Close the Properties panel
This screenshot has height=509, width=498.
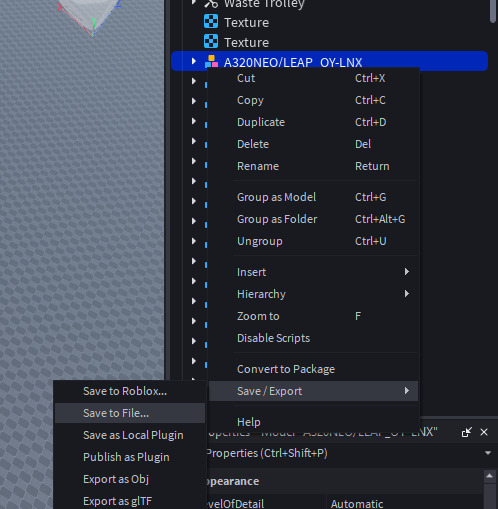point(484,432)
